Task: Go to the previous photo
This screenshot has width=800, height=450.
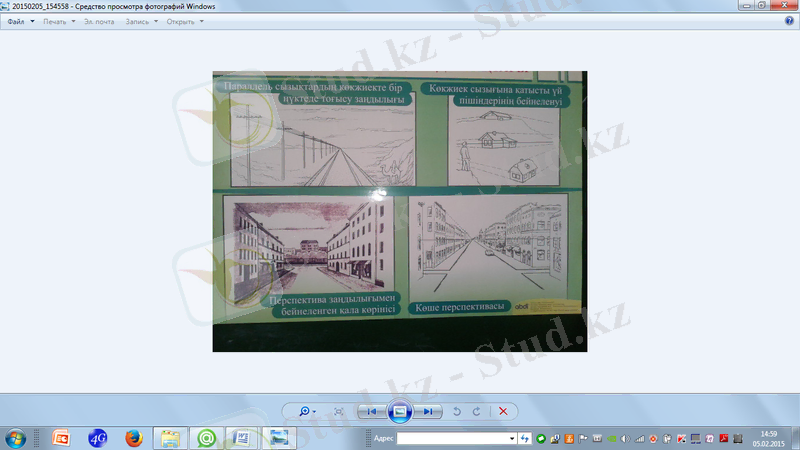Action: (x=371, y=411)
